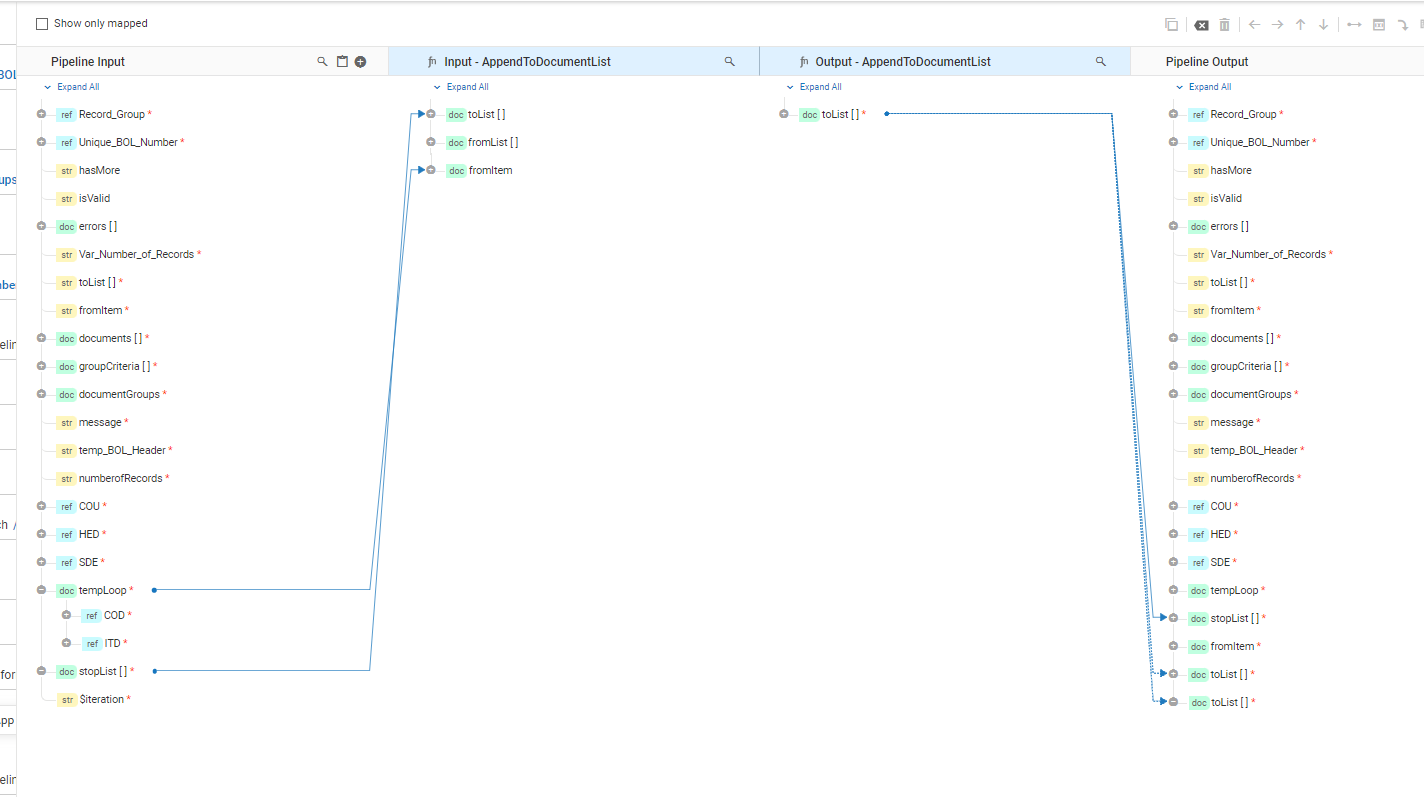Click the clear mapping icon in the toolbar
Screen dimensions: 1424x797
click(1202, 24)
